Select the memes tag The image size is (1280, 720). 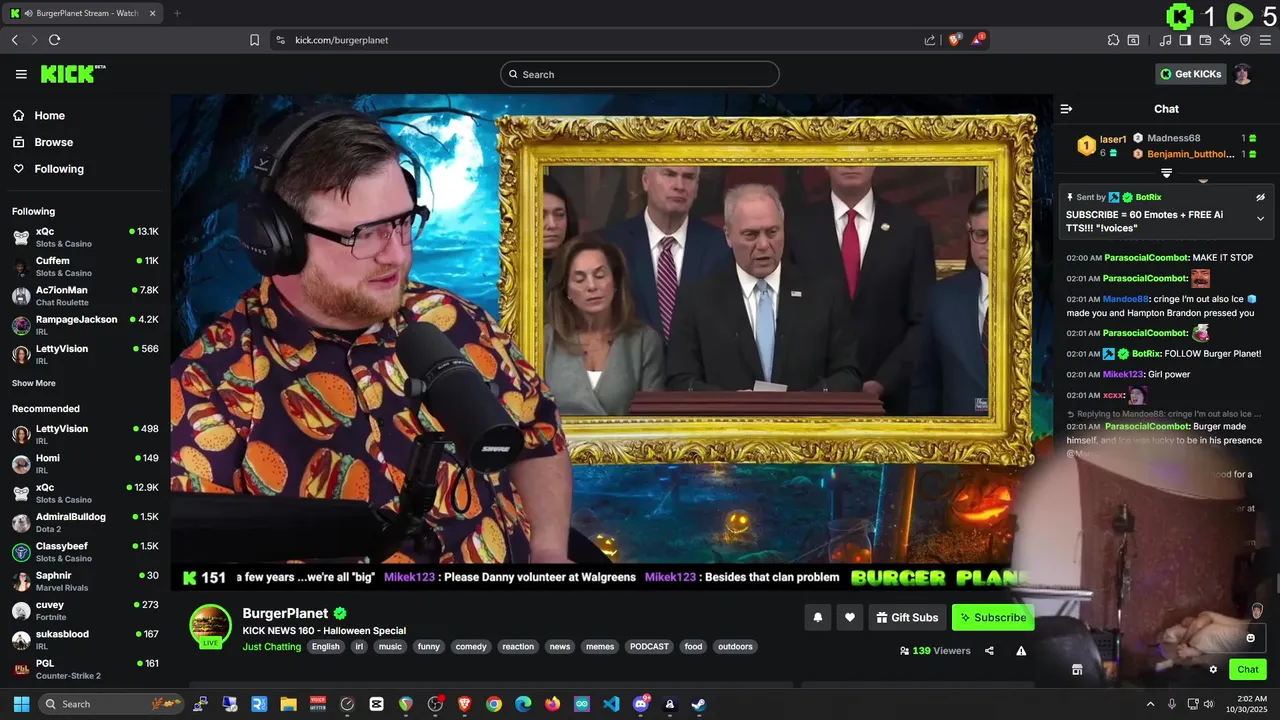click(600, 647)
